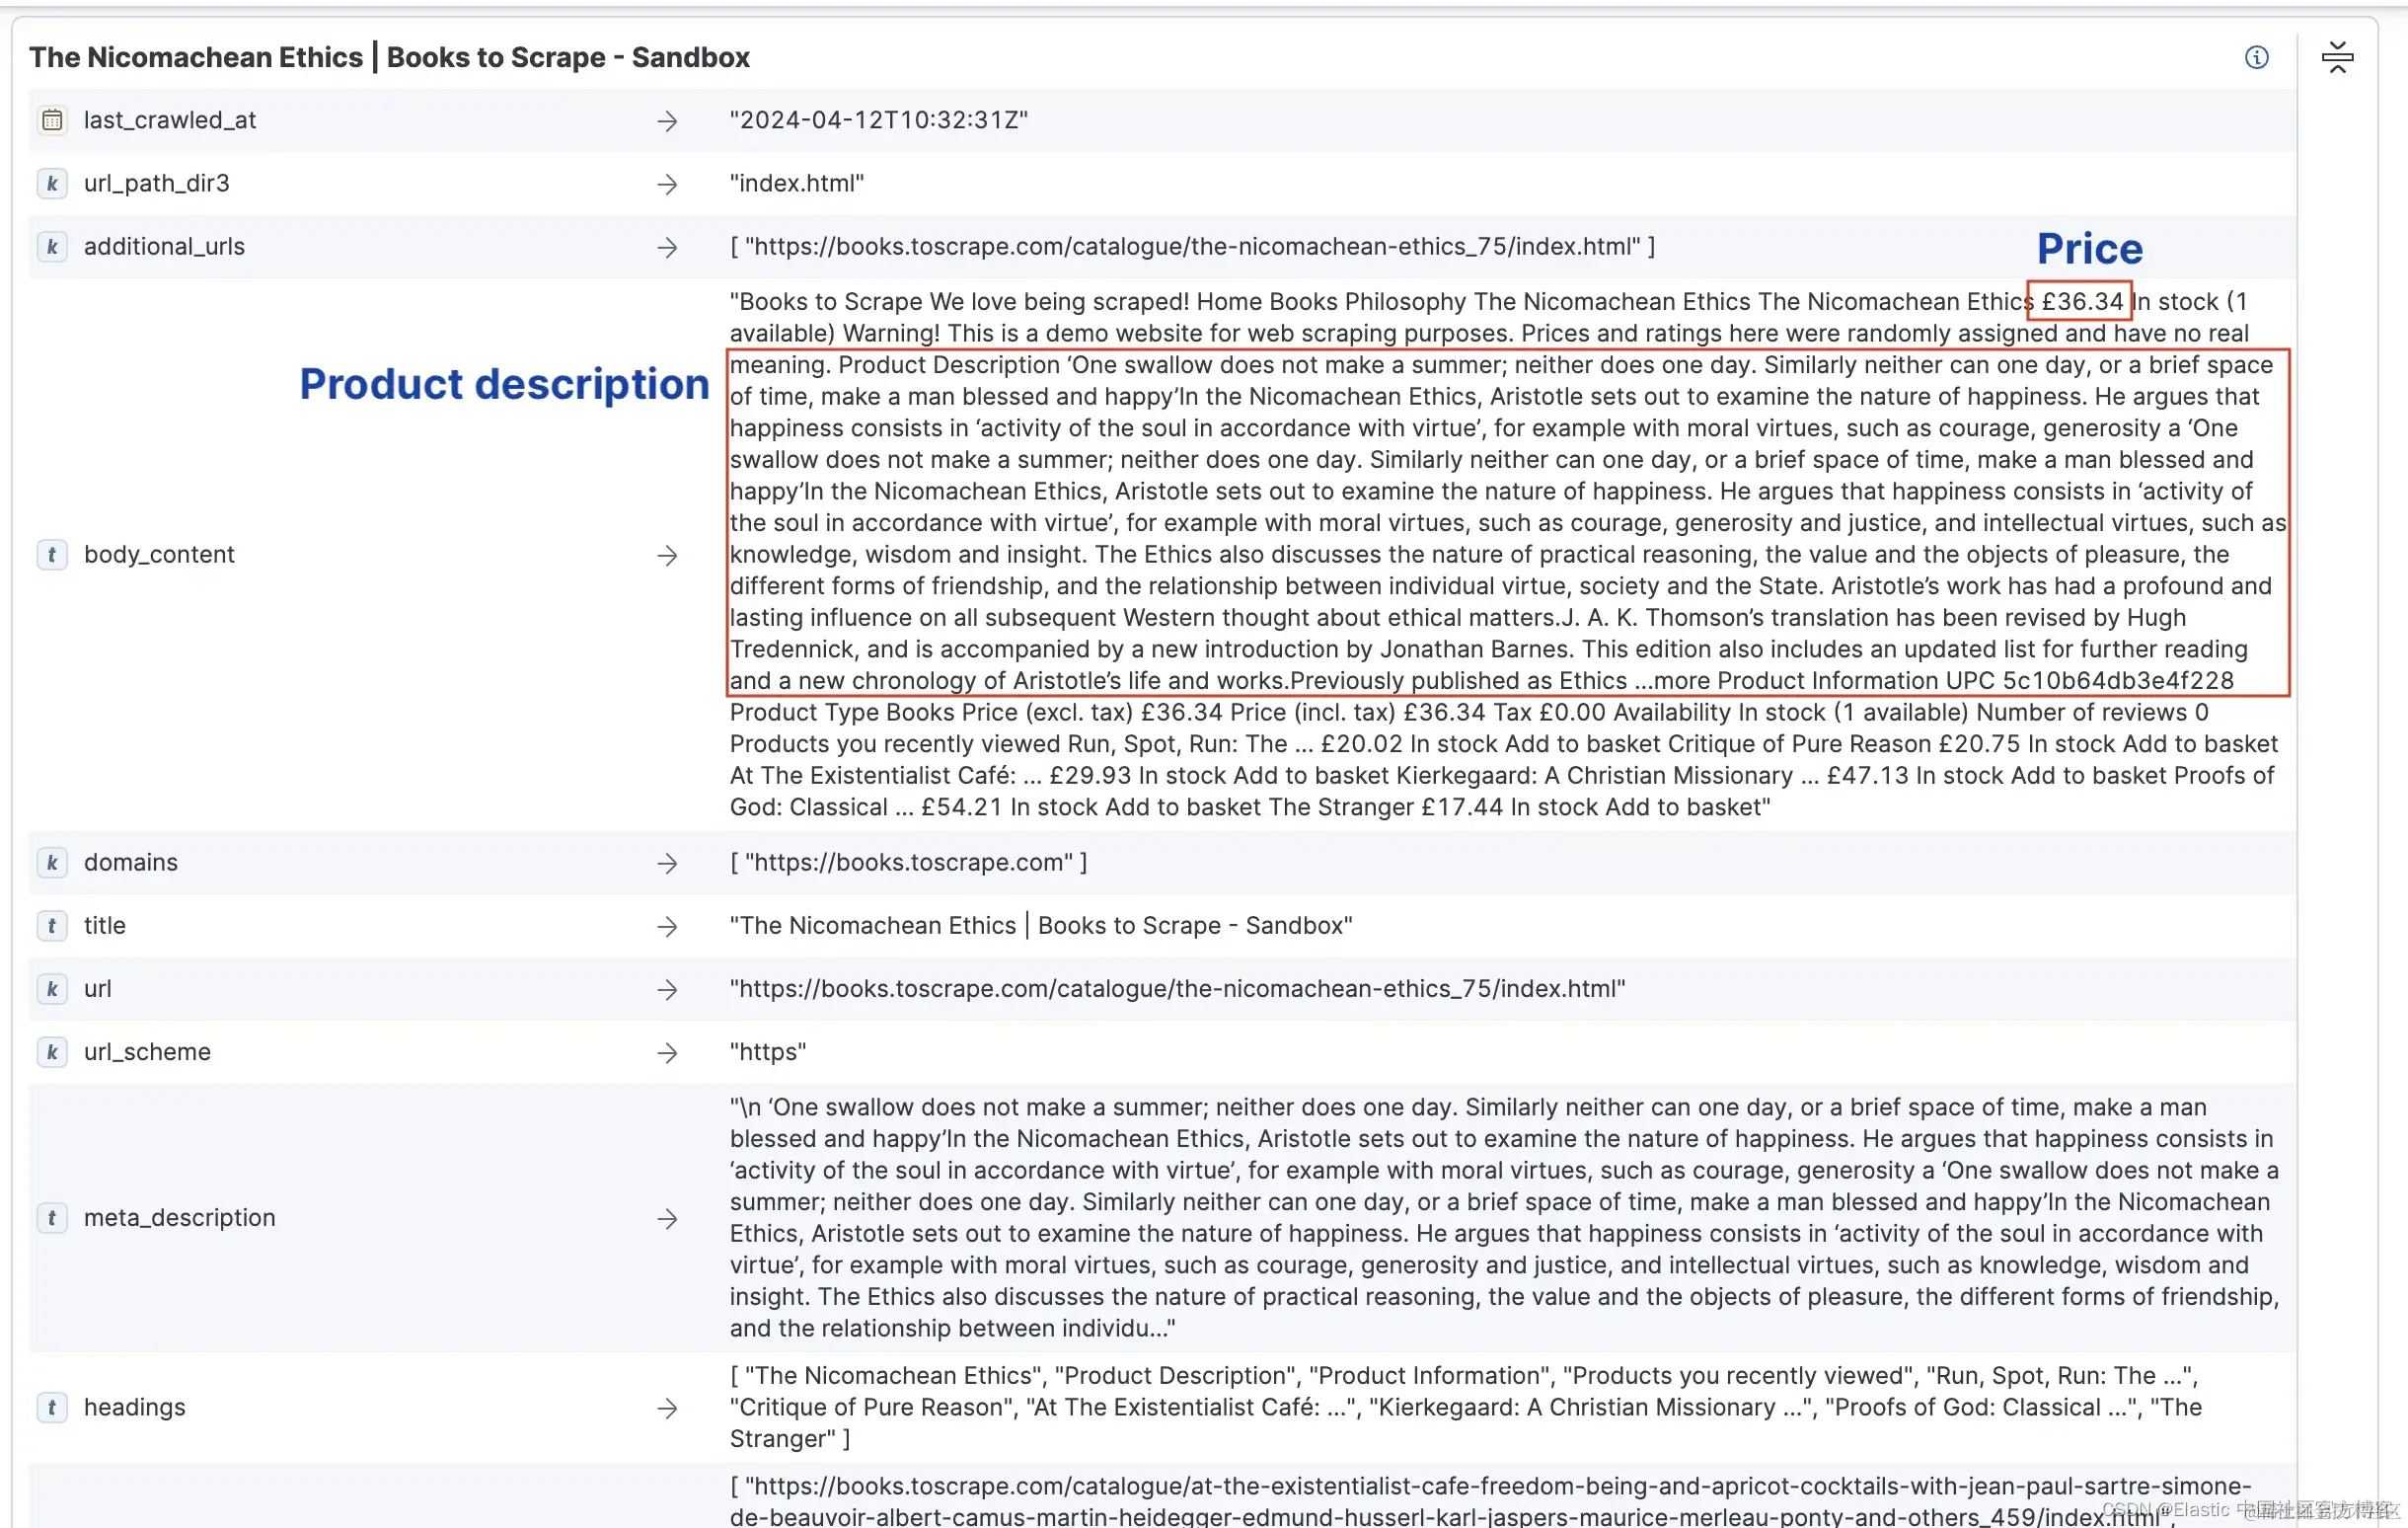Click the arrow next to headings field

click(x=667, y=1409)
